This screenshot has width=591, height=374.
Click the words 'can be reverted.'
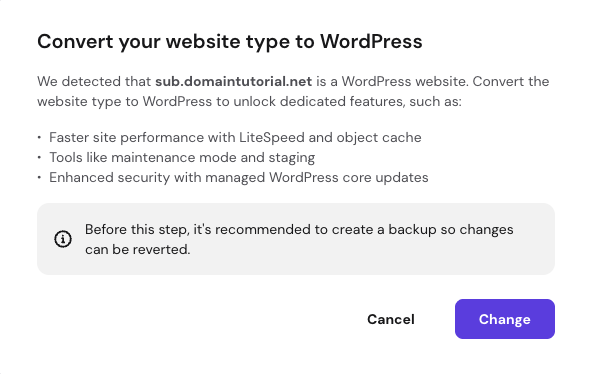(x=138, y=250)
